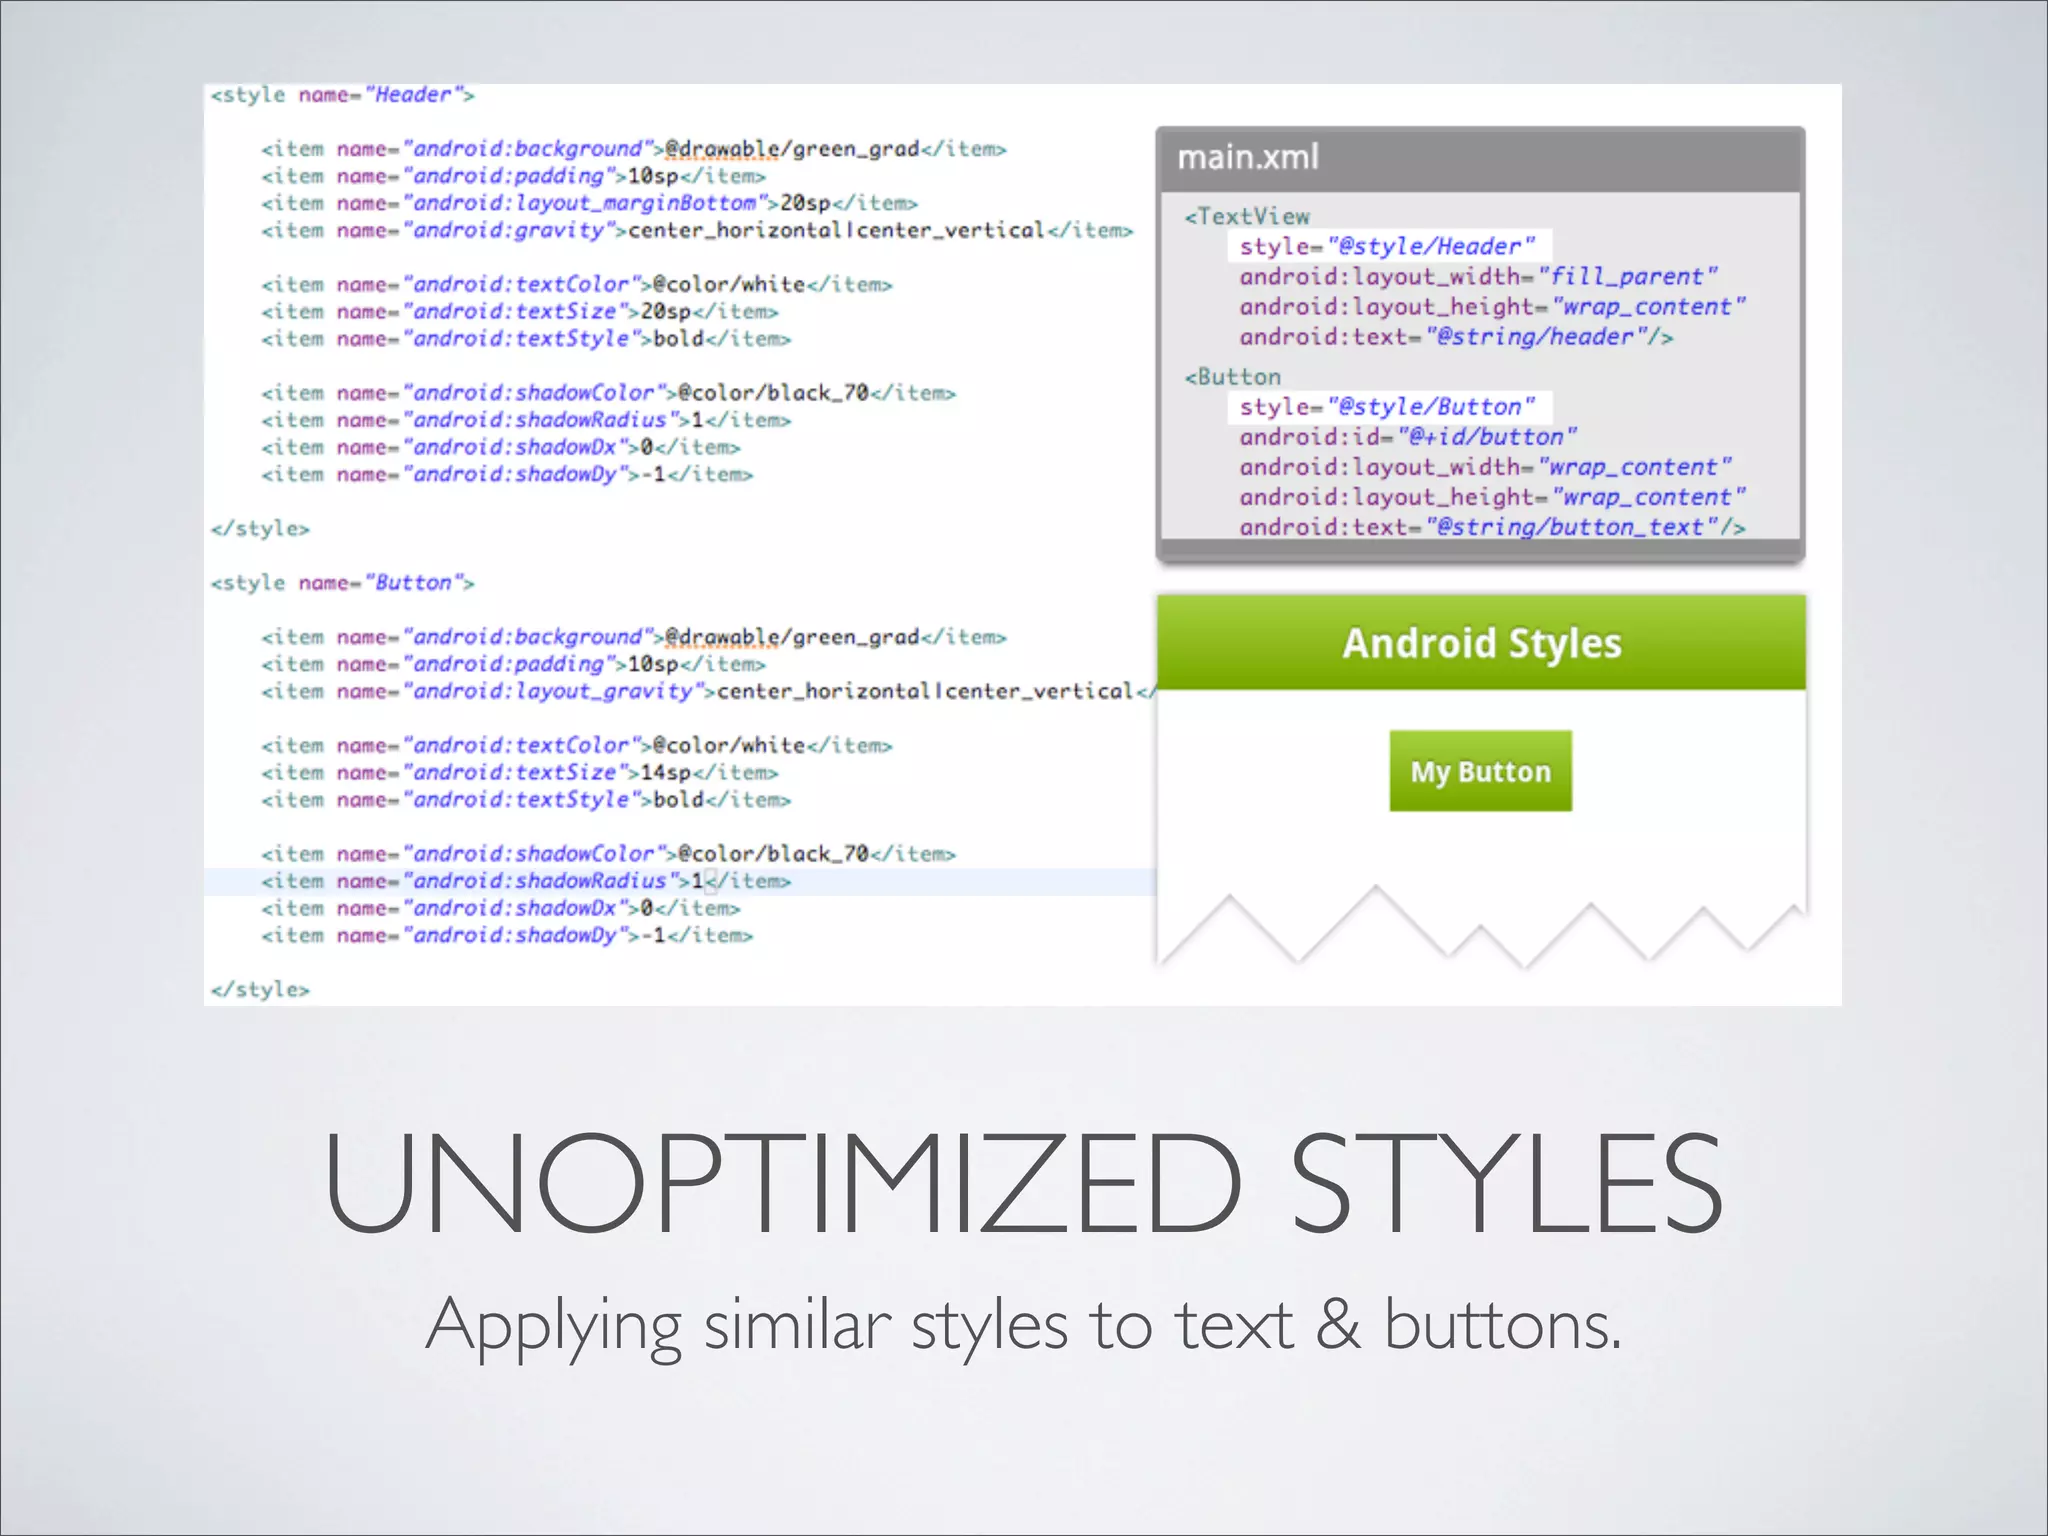Click the green My Button

click(x=1480, y=771)
